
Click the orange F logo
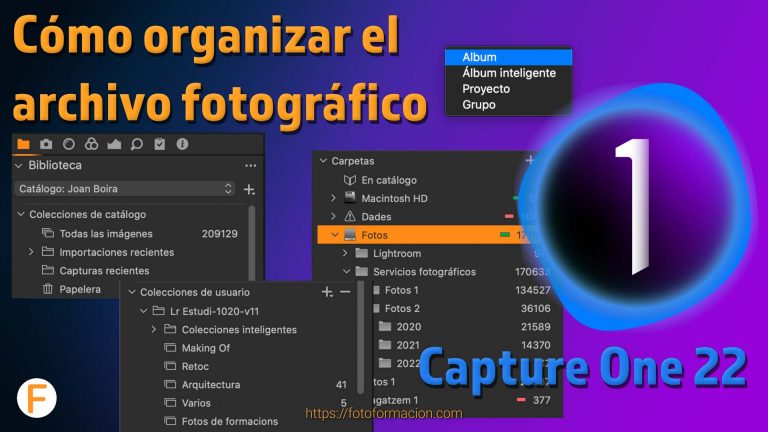coord(37,398)
